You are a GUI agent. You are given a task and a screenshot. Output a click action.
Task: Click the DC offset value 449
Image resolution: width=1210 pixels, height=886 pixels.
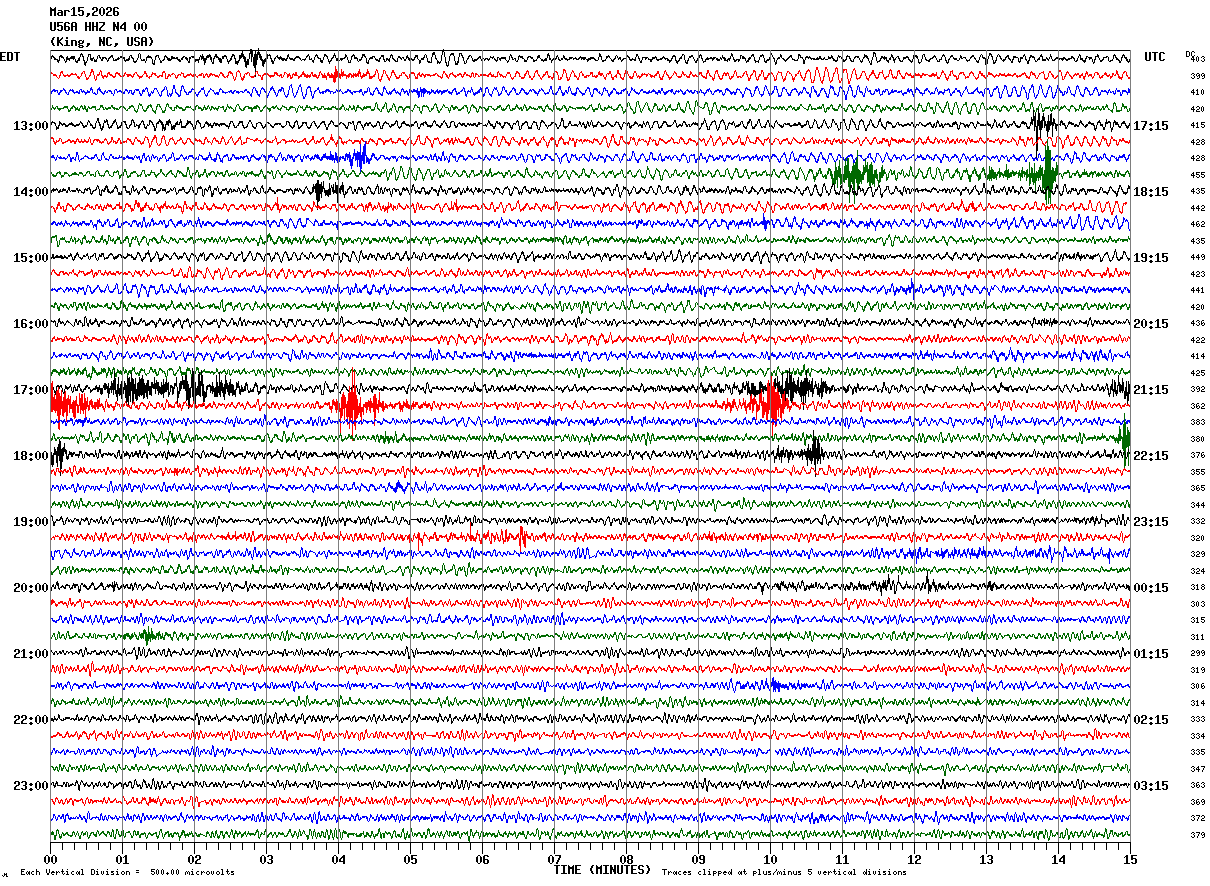click(1197, 258)
